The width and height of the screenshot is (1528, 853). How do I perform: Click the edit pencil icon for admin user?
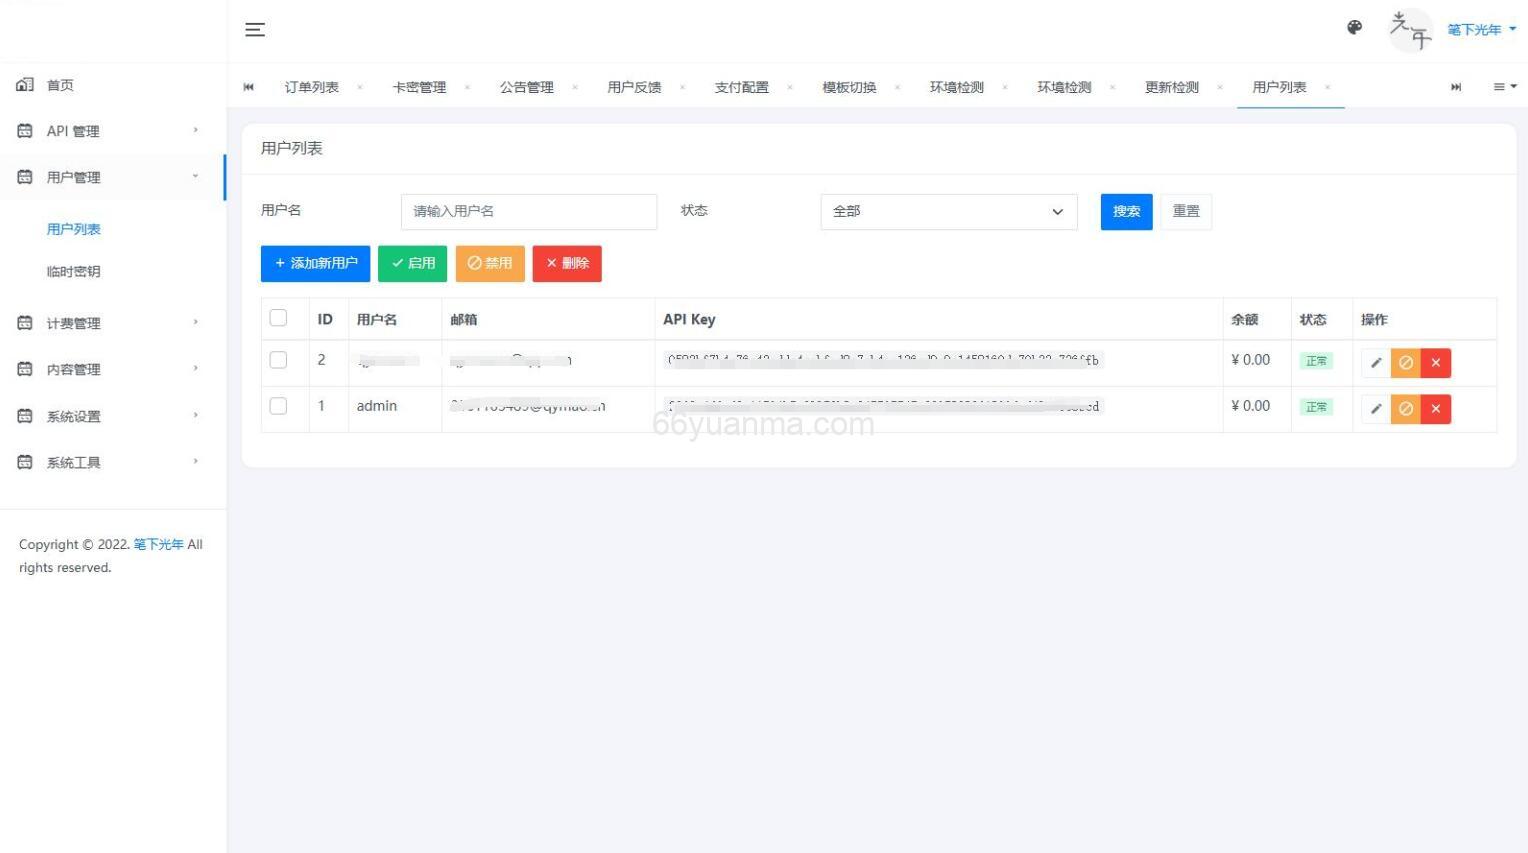[1375, 408]
